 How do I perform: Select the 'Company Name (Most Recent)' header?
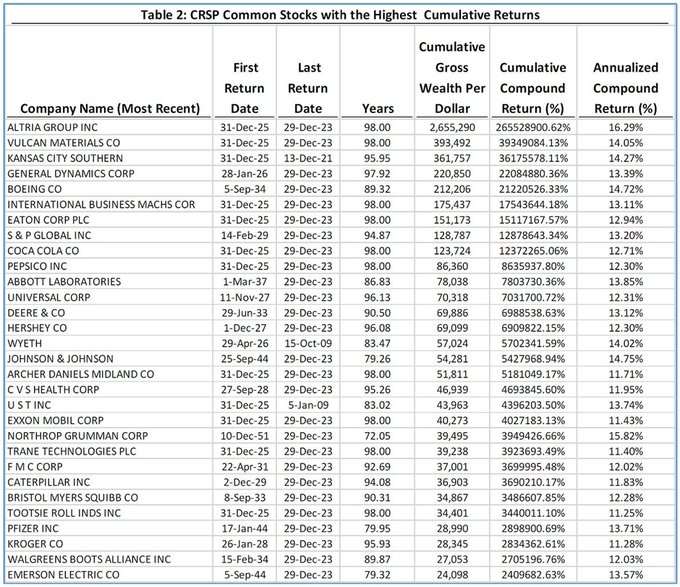(x=110, y=108)
